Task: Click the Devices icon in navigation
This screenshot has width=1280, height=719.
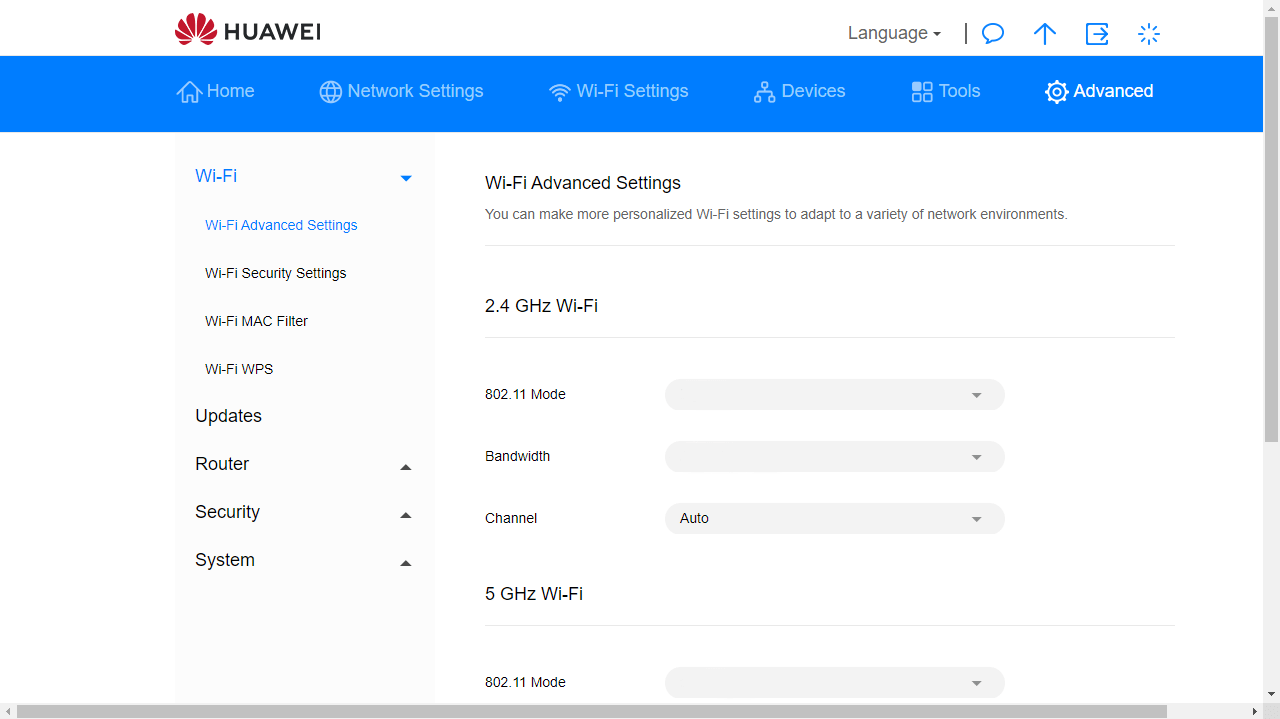Action: coord(765,91)
